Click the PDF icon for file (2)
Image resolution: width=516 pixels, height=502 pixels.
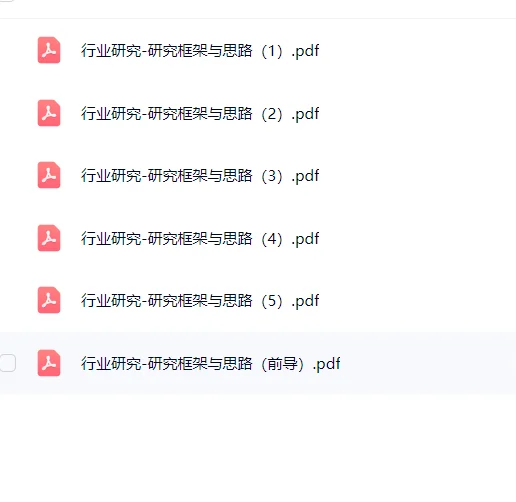coord(49,113)
